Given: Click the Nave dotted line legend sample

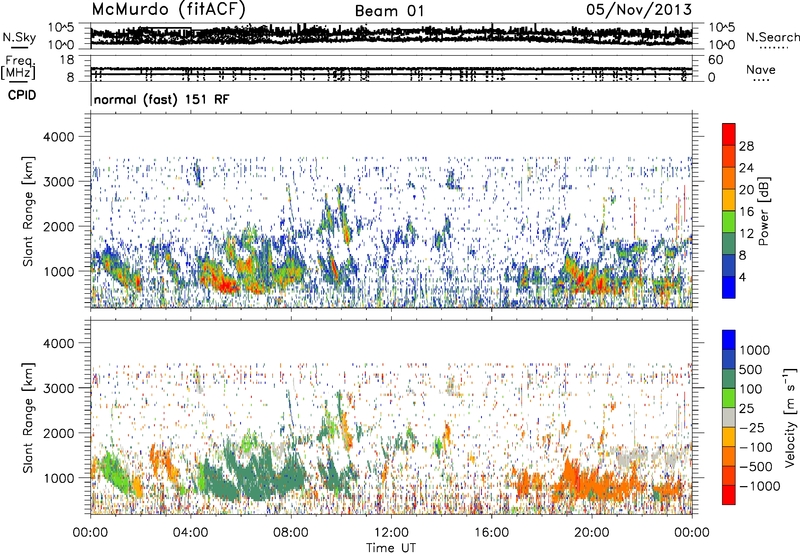Looking at the screenshot, I should pos(761,81).
